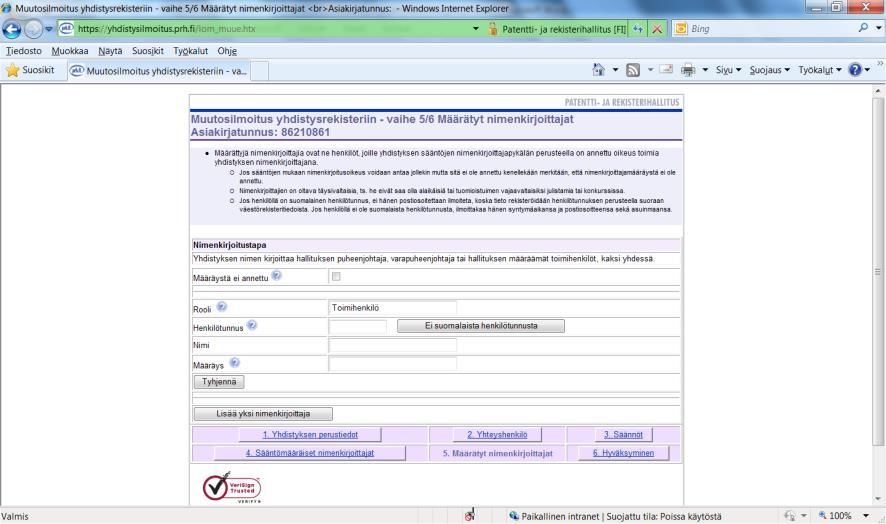
Task: Open the Työkalut command bar menu
Action: (x=820, y=70)
